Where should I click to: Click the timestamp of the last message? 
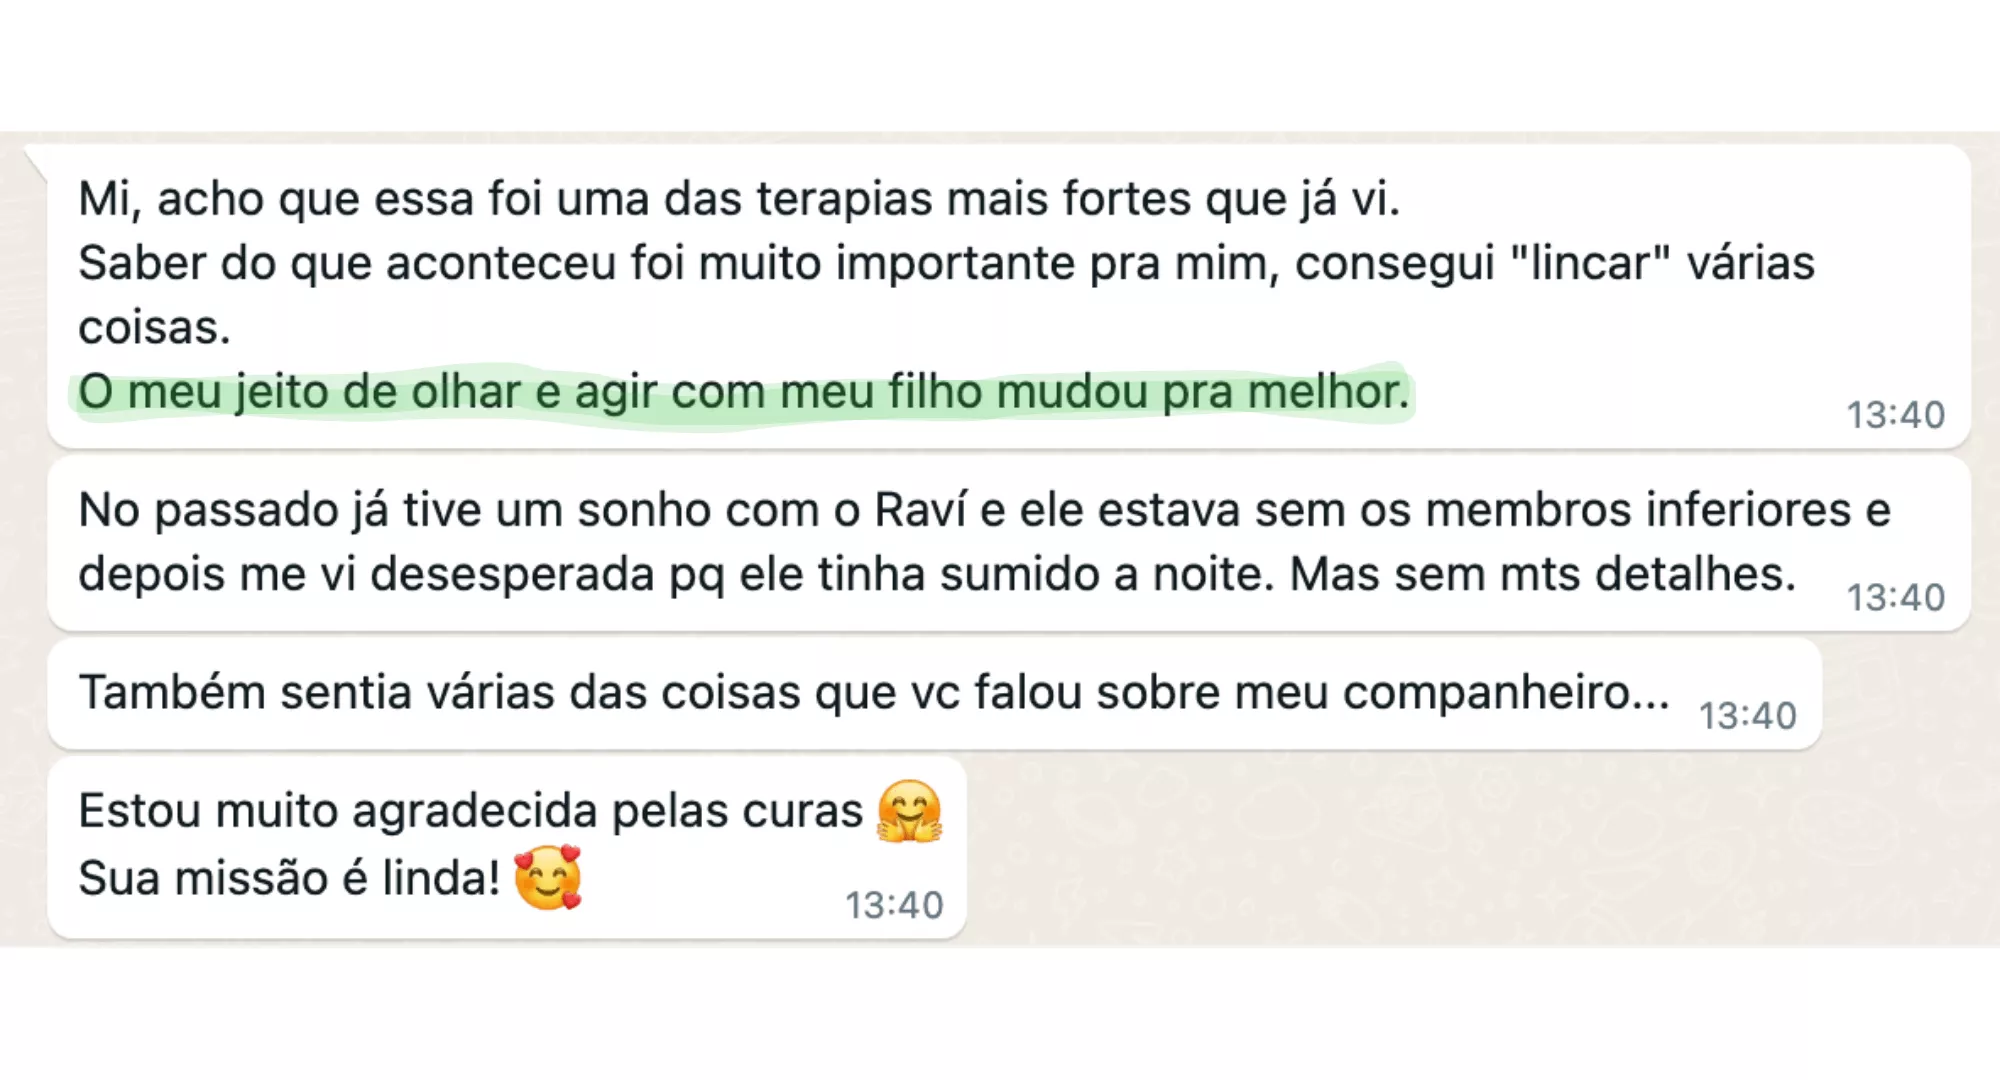[894, 905]
